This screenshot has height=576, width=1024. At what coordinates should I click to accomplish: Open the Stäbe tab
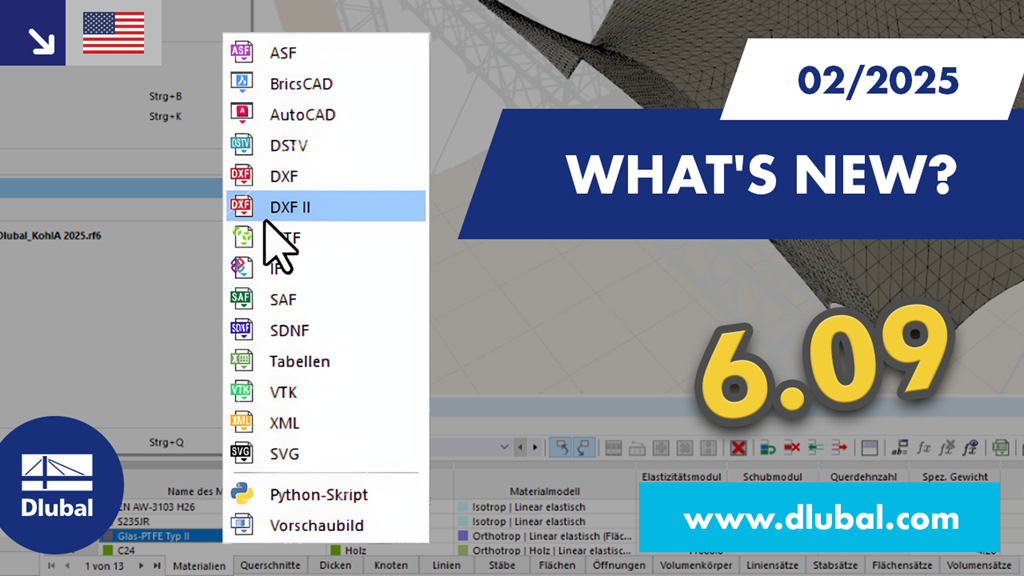click(502, 566)
